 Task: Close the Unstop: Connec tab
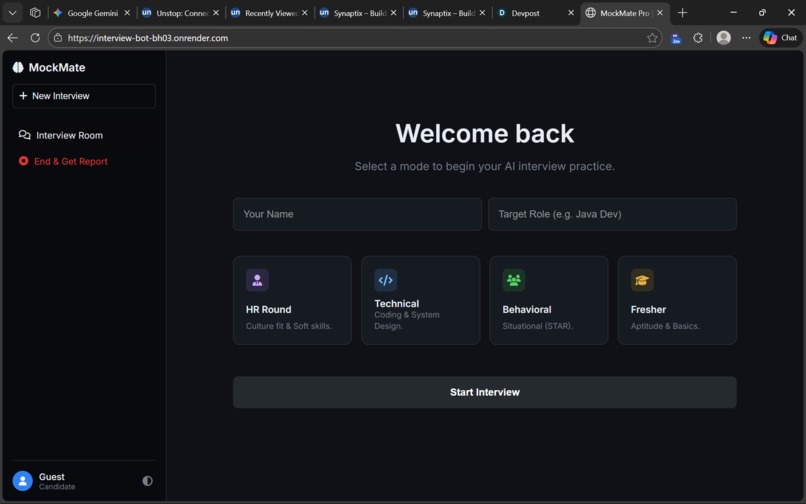pyautogui.click(x=216, y=13)
